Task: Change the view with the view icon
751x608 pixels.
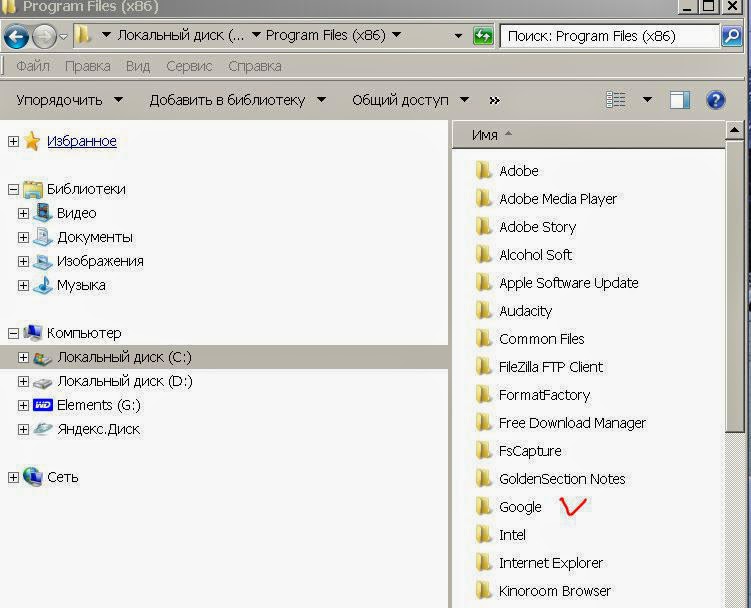Action: (615, 100)
